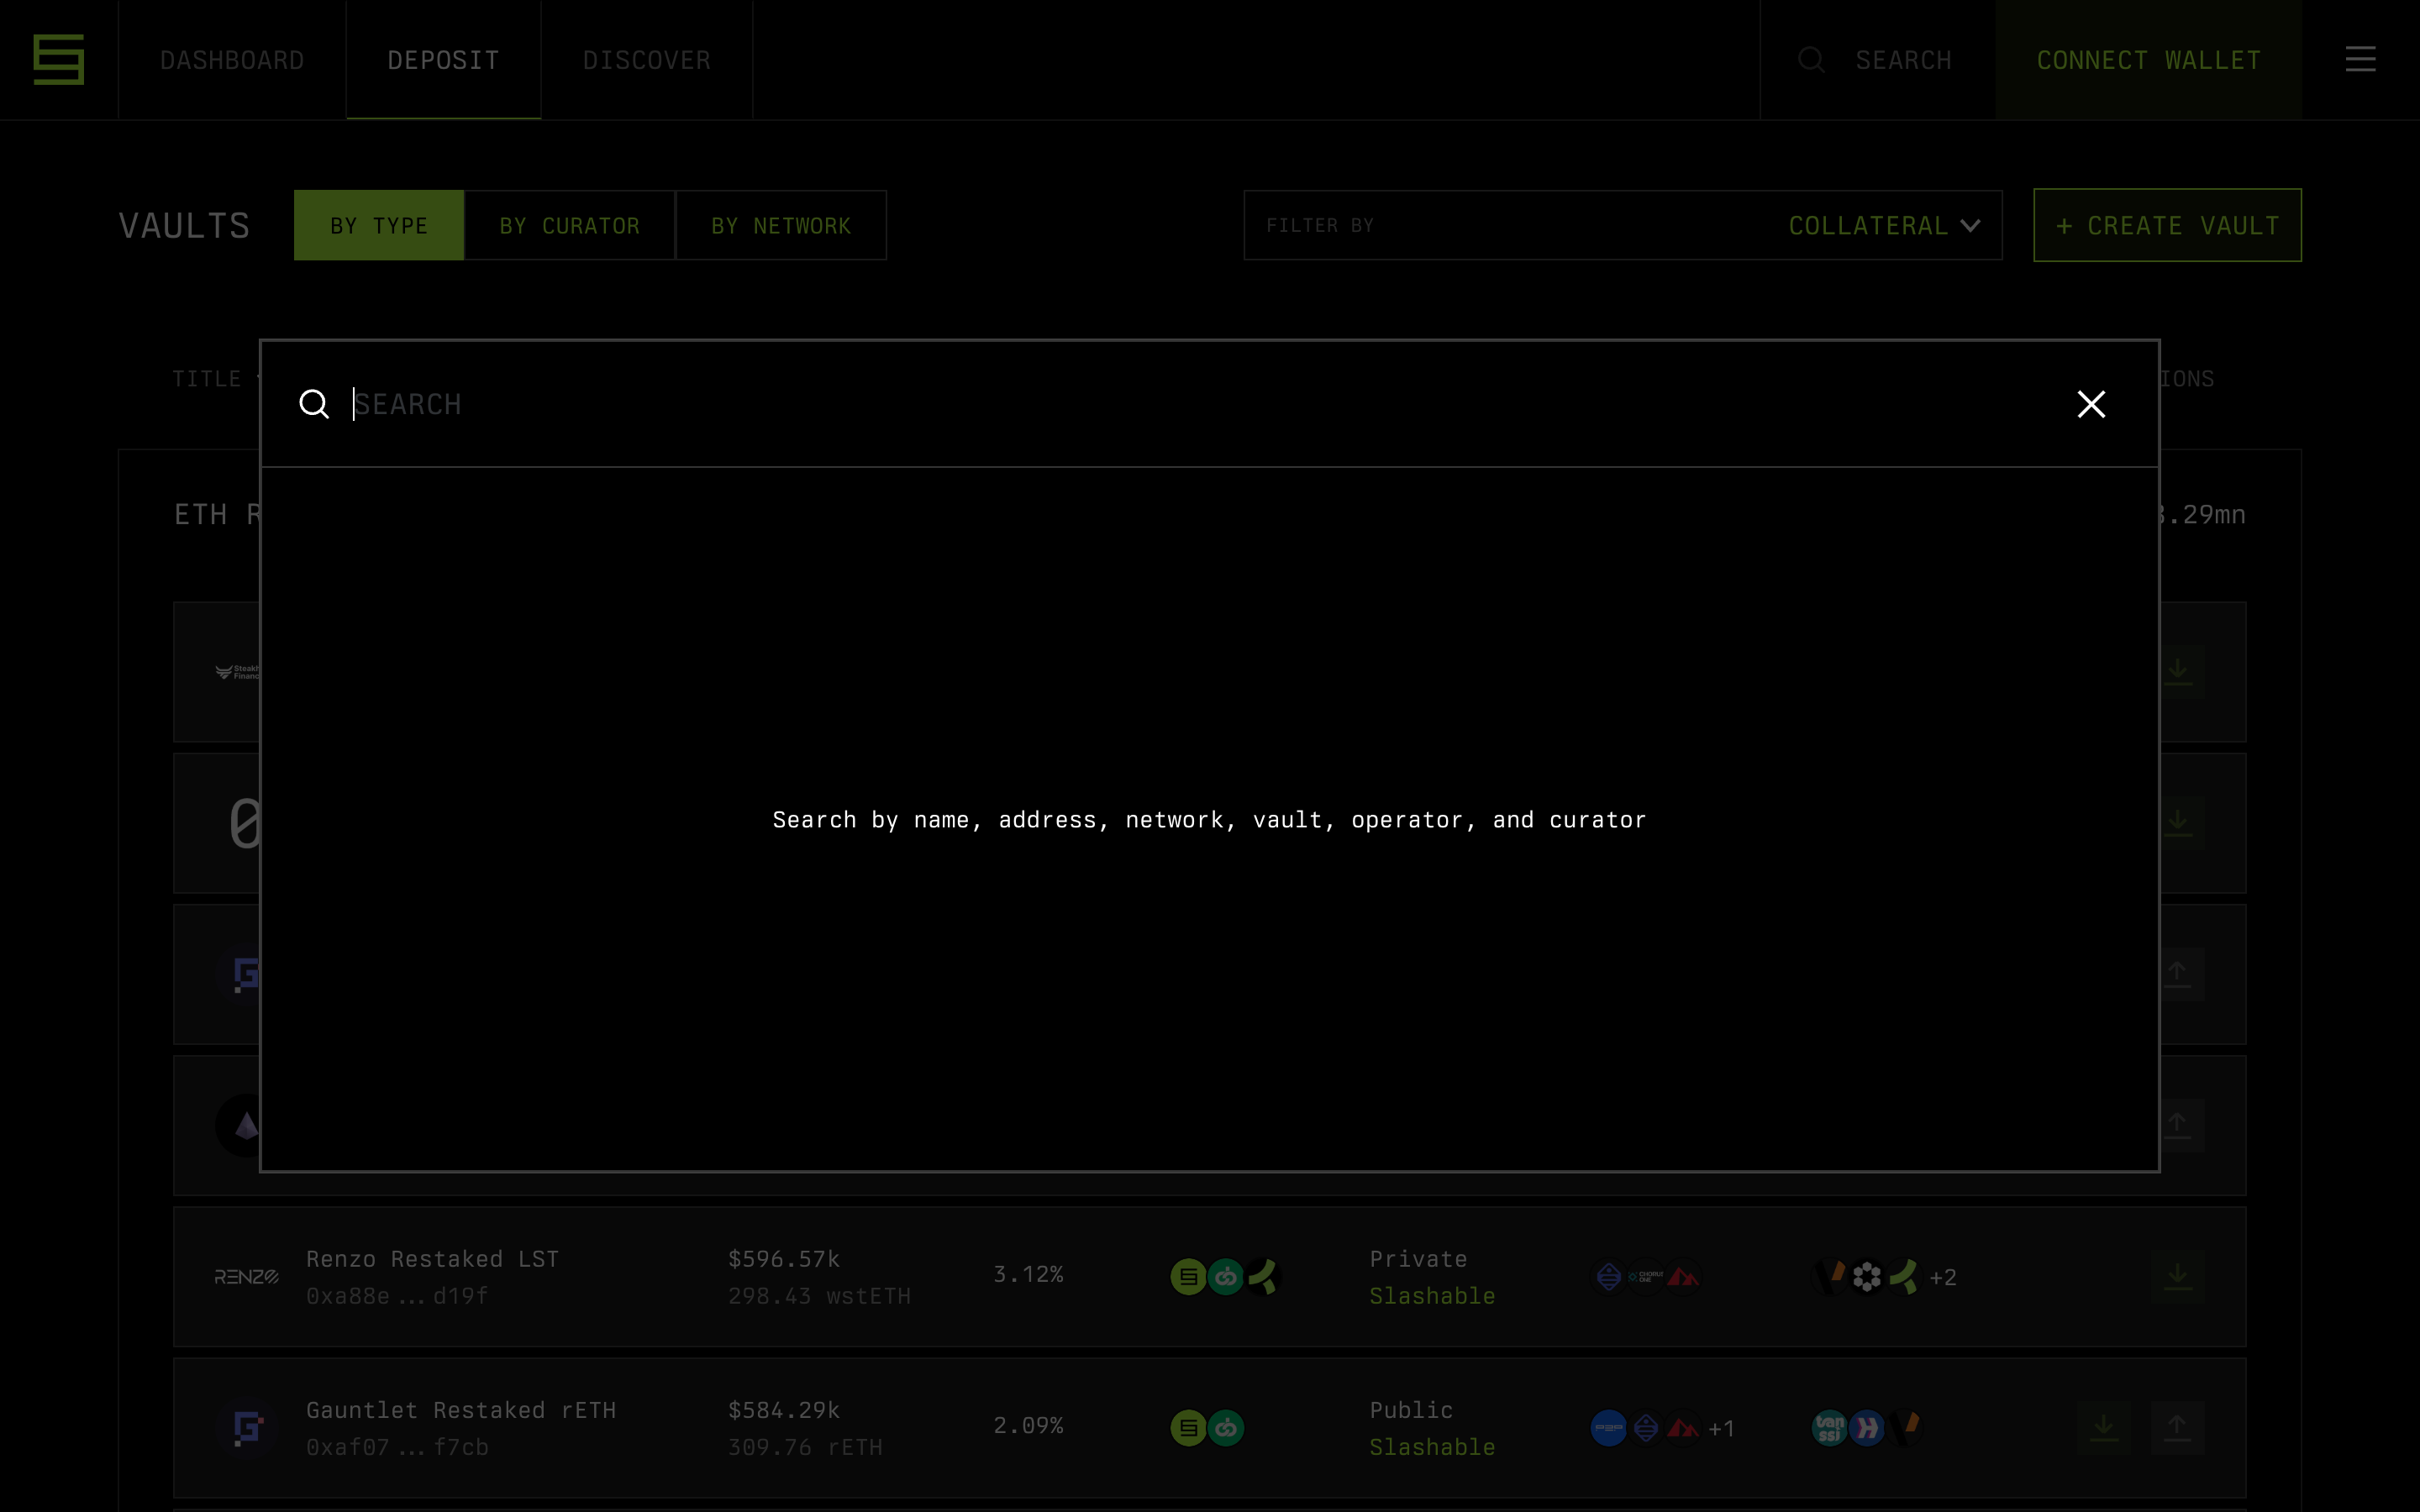
Task: Click the 298.43 wstETH amount
Action: click(x=819, y=1296)
